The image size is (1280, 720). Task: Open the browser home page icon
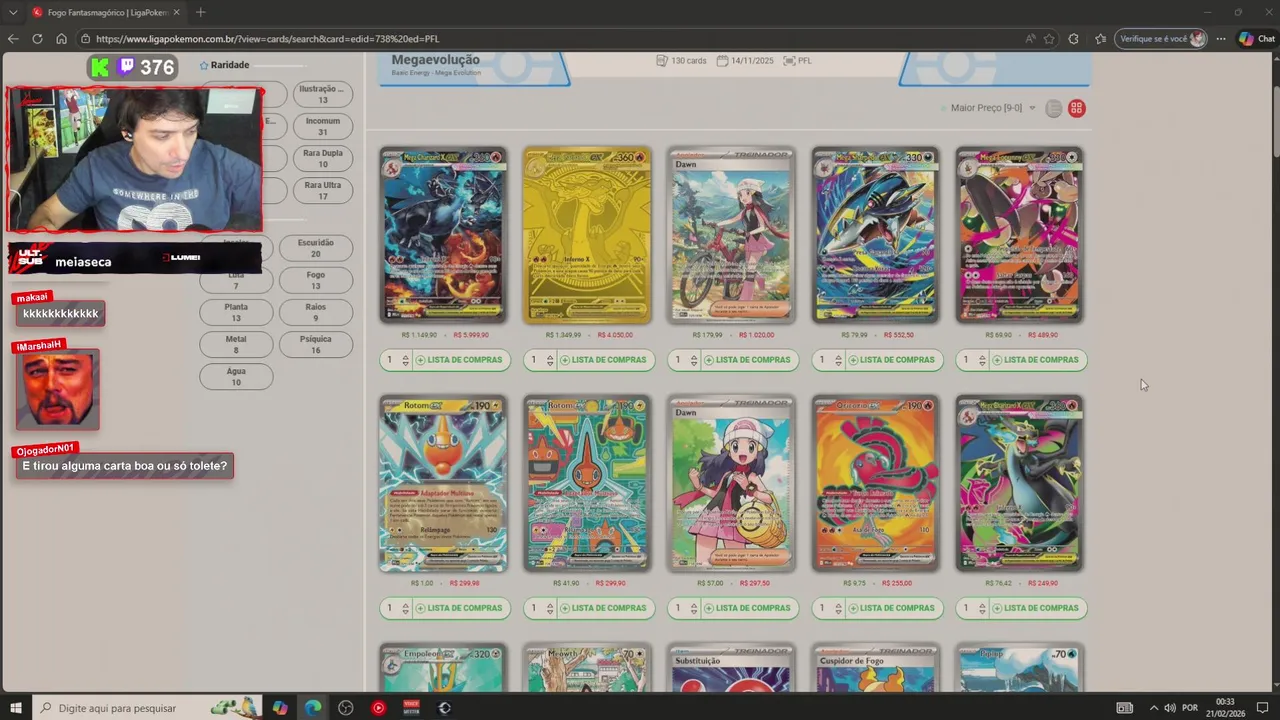(x=61, y=39)
